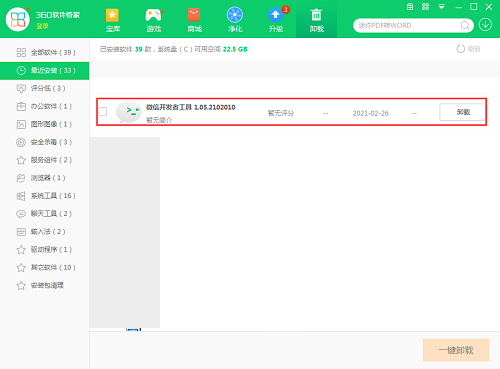Image resolution: width=500 pixels, height=369 pixels.
Task: Click the 登录 login link
Action: (x=42, y=26)
